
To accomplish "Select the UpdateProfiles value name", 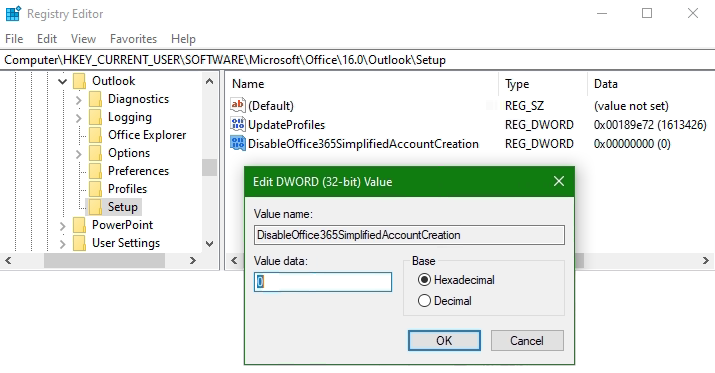I will (x=286, y=124).
